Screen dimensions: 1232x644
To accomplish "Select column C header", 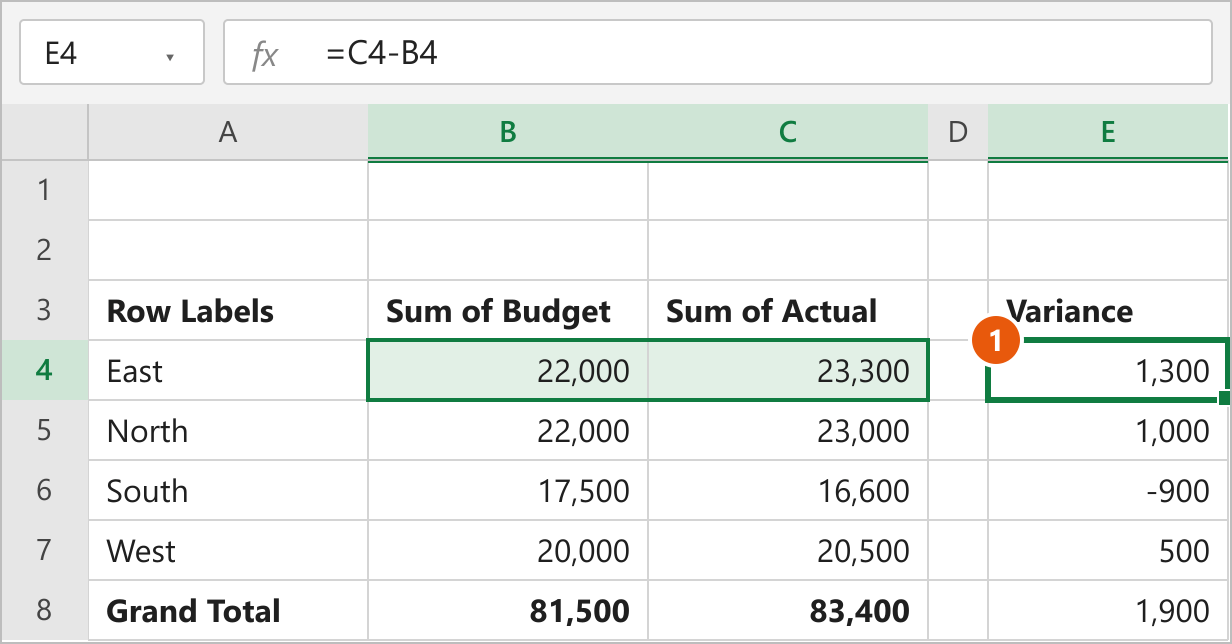I will [x=788, y=131].
